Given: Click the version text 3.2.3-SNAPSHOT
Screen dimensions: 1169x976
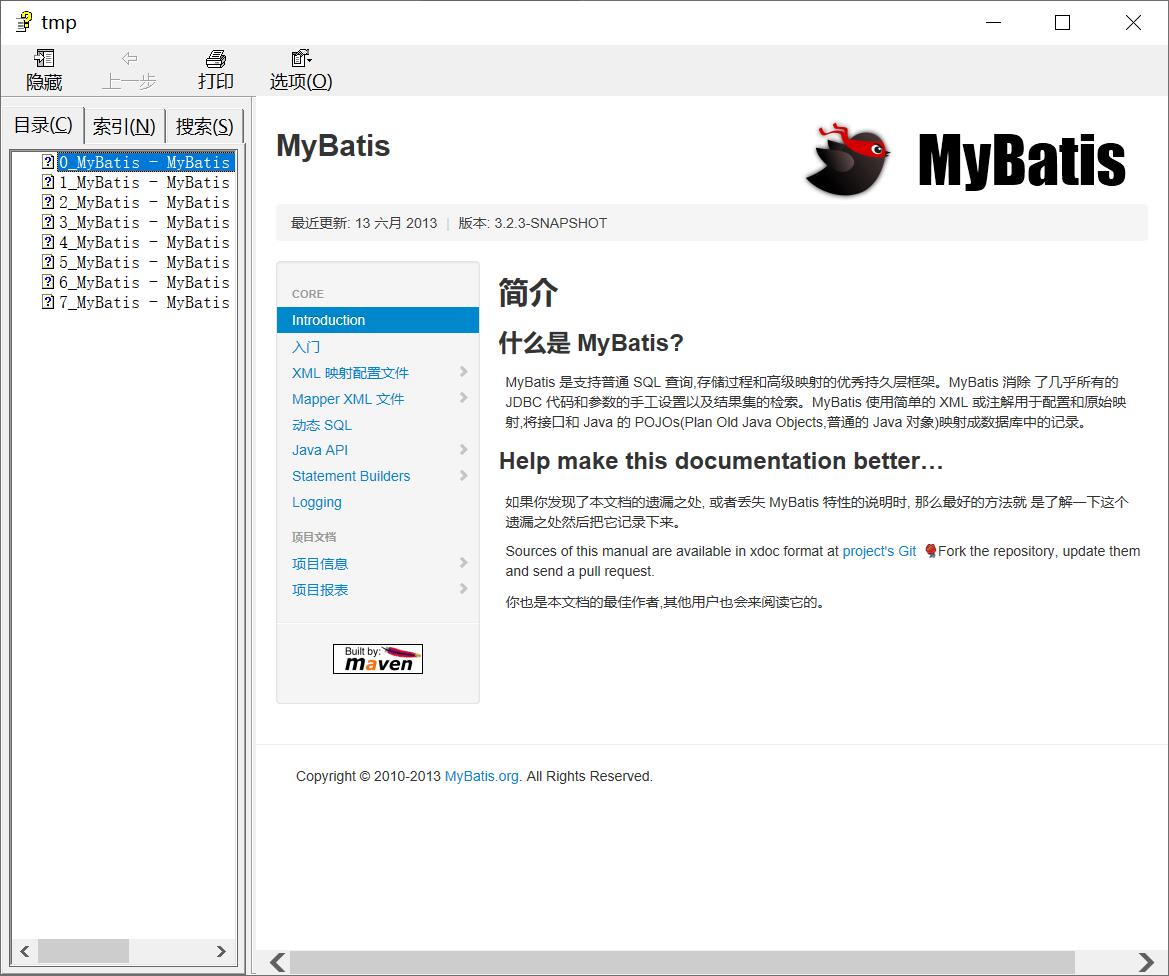Looking at the screenshot, I should point(550,223).
